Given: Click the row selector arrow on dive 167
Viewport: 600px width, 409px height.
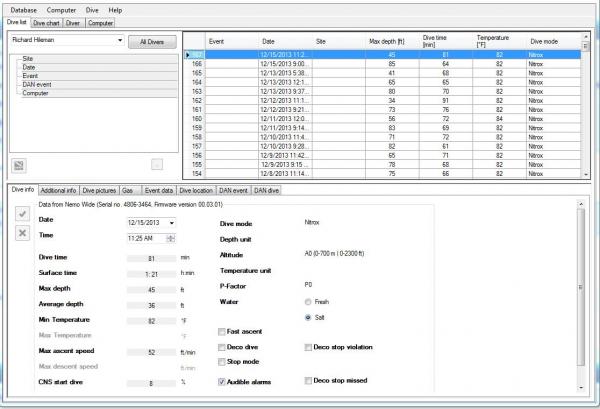Looking at the screenshot, I should 189,54.
